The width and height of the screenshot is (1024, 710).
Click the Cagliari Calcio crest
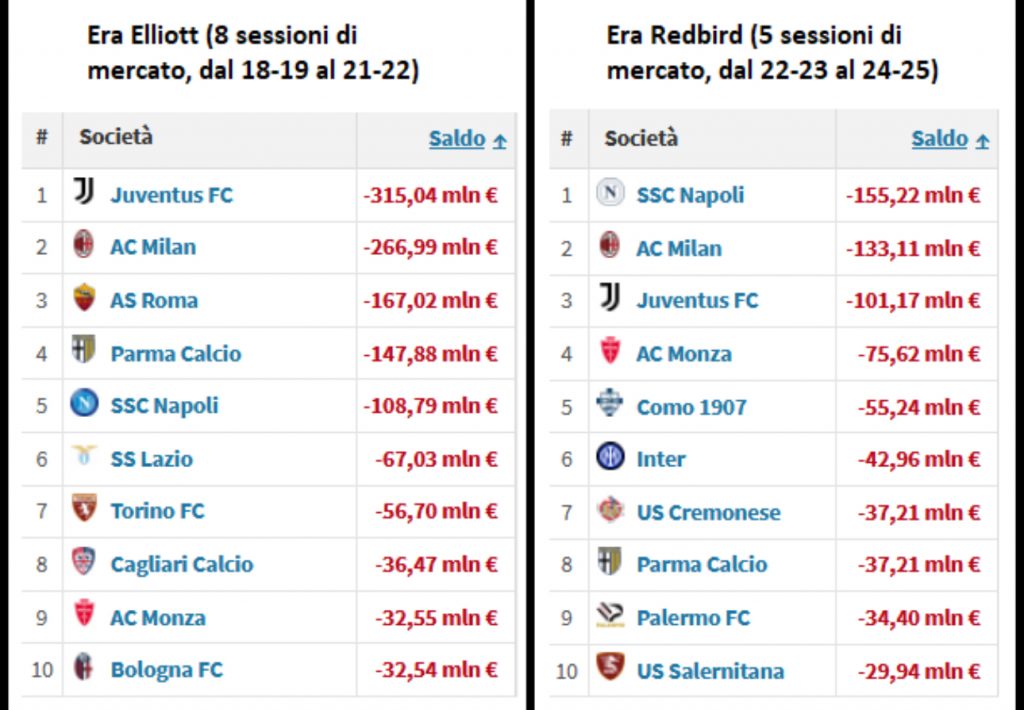point(84,562)
